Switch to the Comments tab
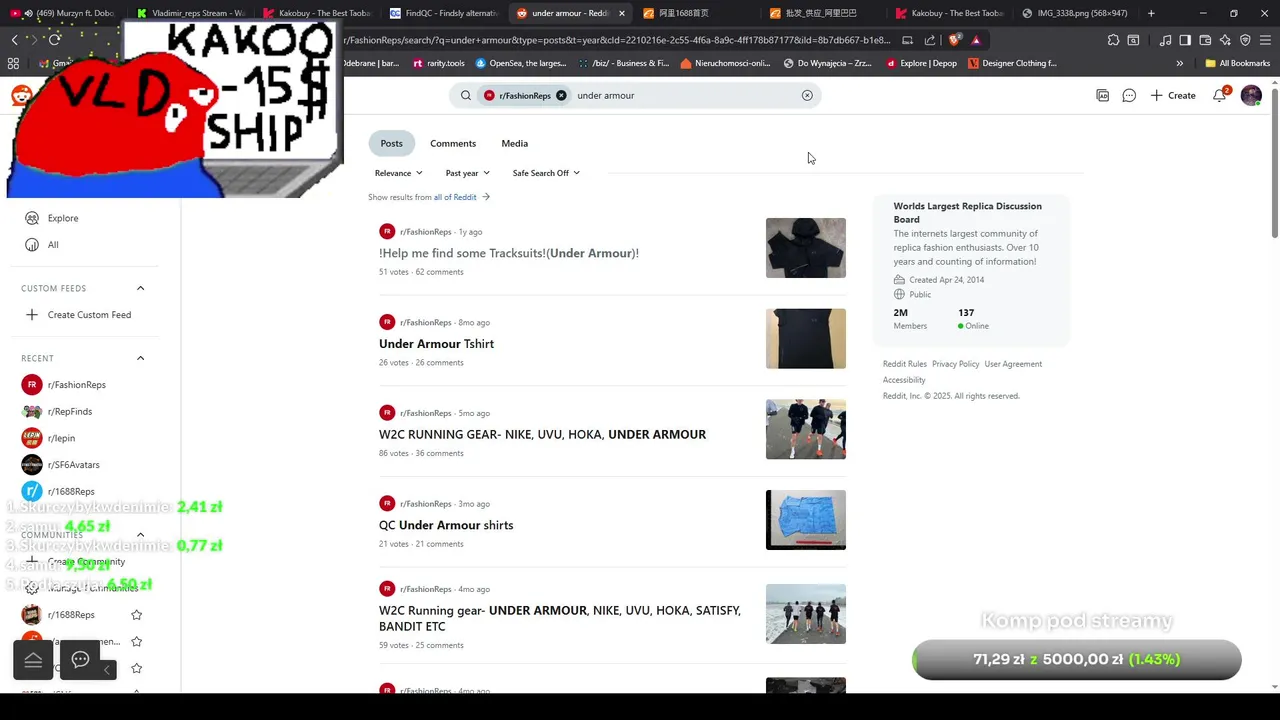Screen dimensions: 1280x720 (x=453, y=143)
